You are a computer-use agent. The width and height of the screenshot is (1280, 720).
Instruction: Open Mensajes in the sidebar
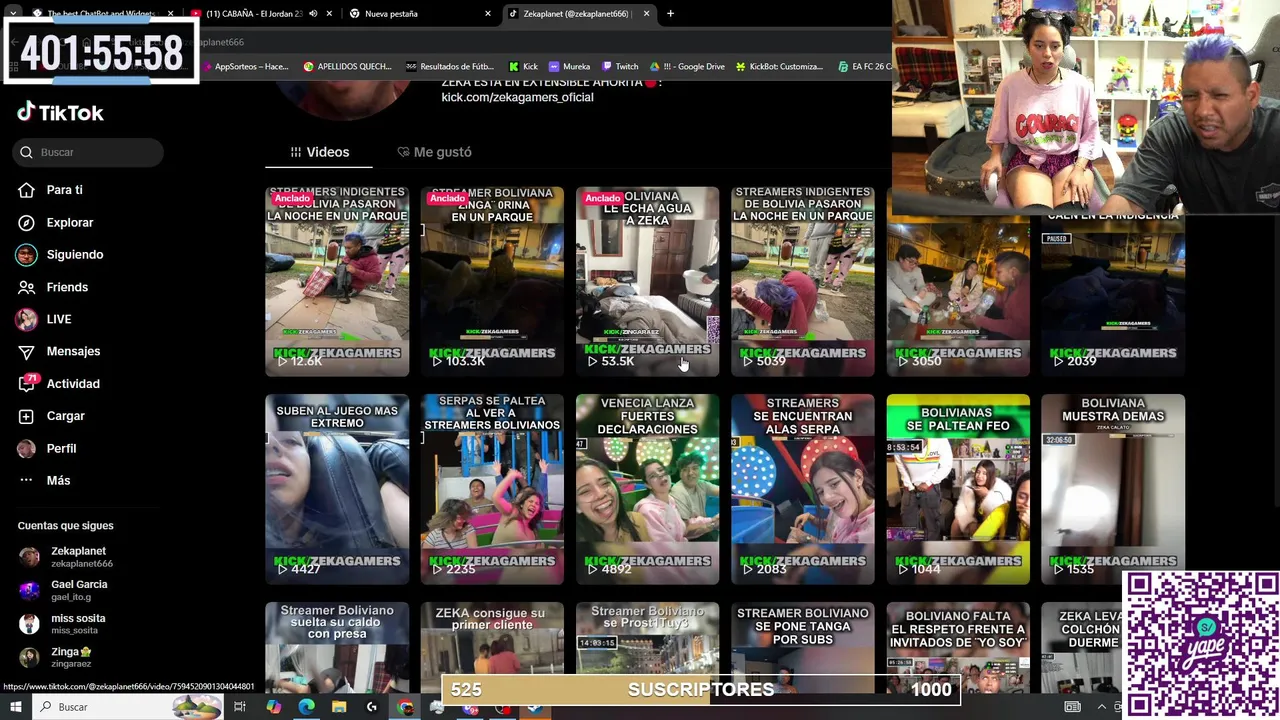click(73, 351)
